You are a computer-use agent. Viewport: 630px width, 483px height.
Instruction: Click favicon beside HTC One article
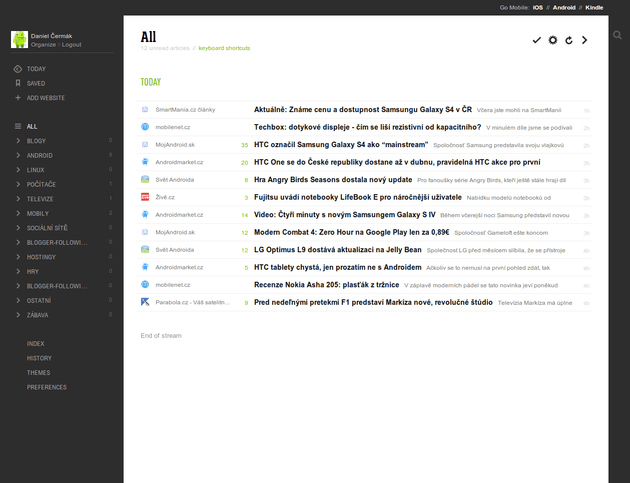[x=145, y=162]
